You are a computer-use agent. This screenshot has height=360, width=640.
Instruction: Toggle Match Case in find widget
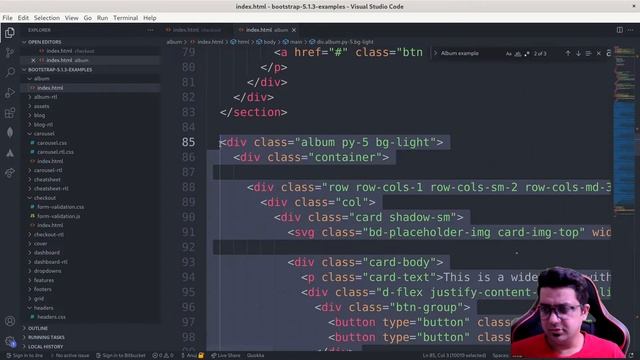click(509, 54)
